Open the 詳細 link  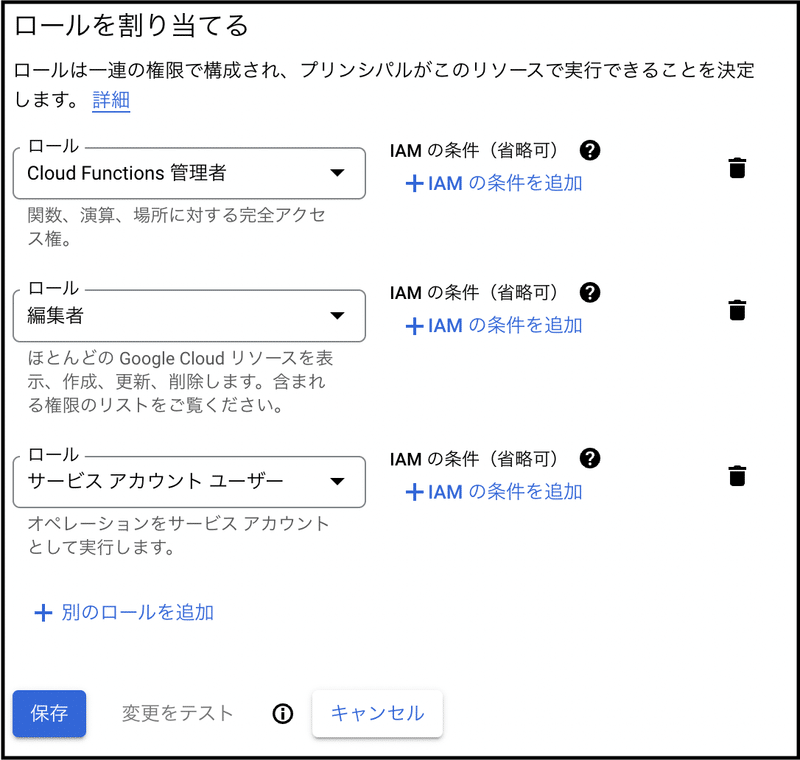111,99
